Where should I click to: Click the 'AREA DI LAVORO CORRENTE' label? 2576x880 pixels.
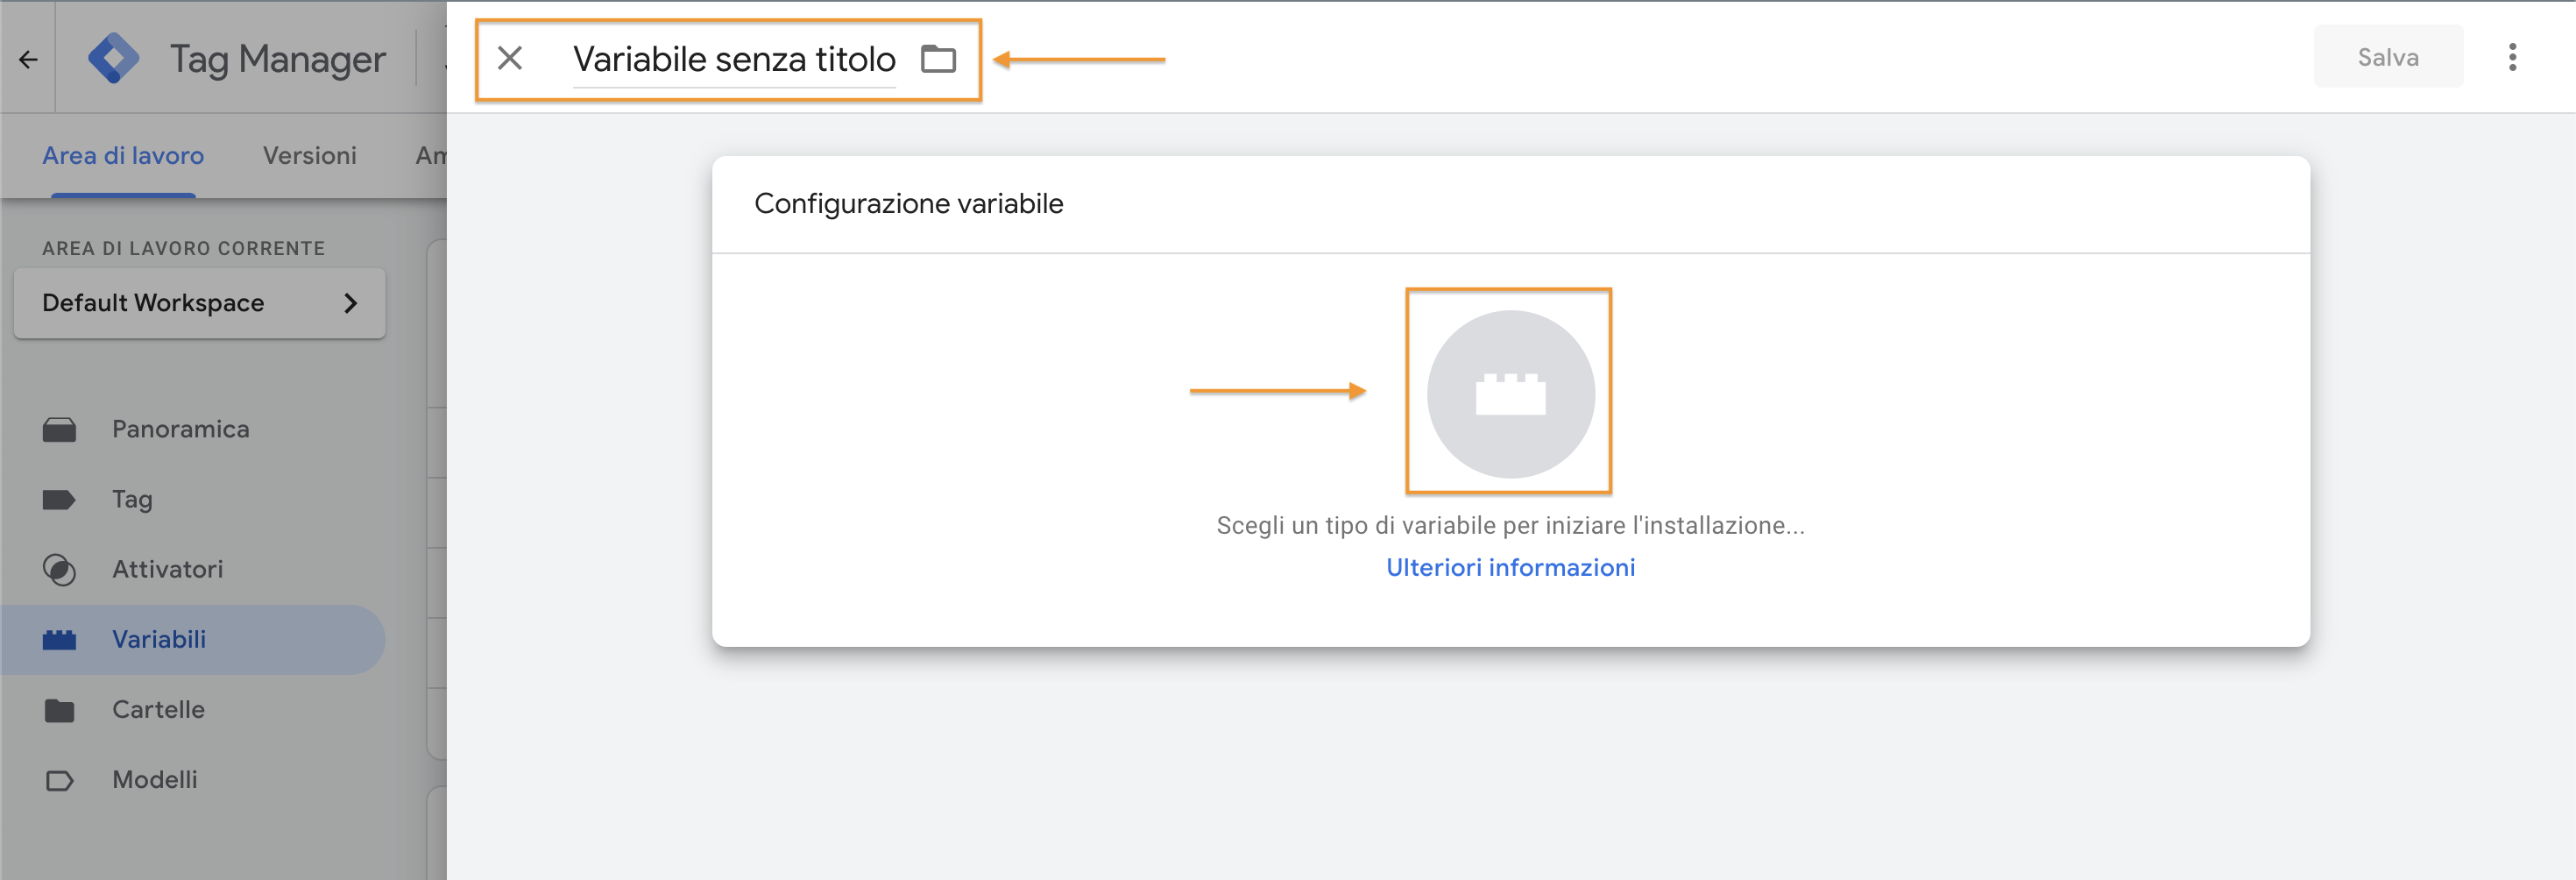point(184,248)
